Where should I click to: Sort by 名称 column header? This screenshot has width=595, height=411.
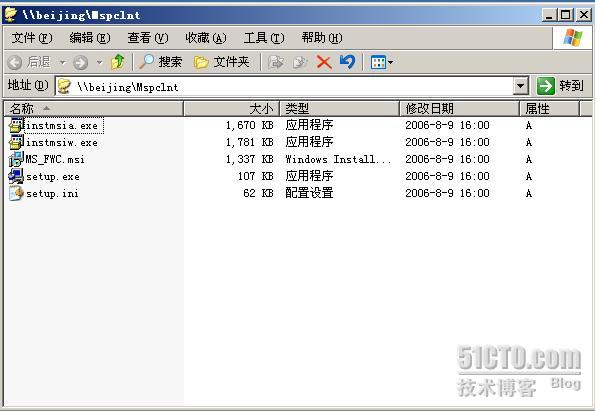[93, 109]
